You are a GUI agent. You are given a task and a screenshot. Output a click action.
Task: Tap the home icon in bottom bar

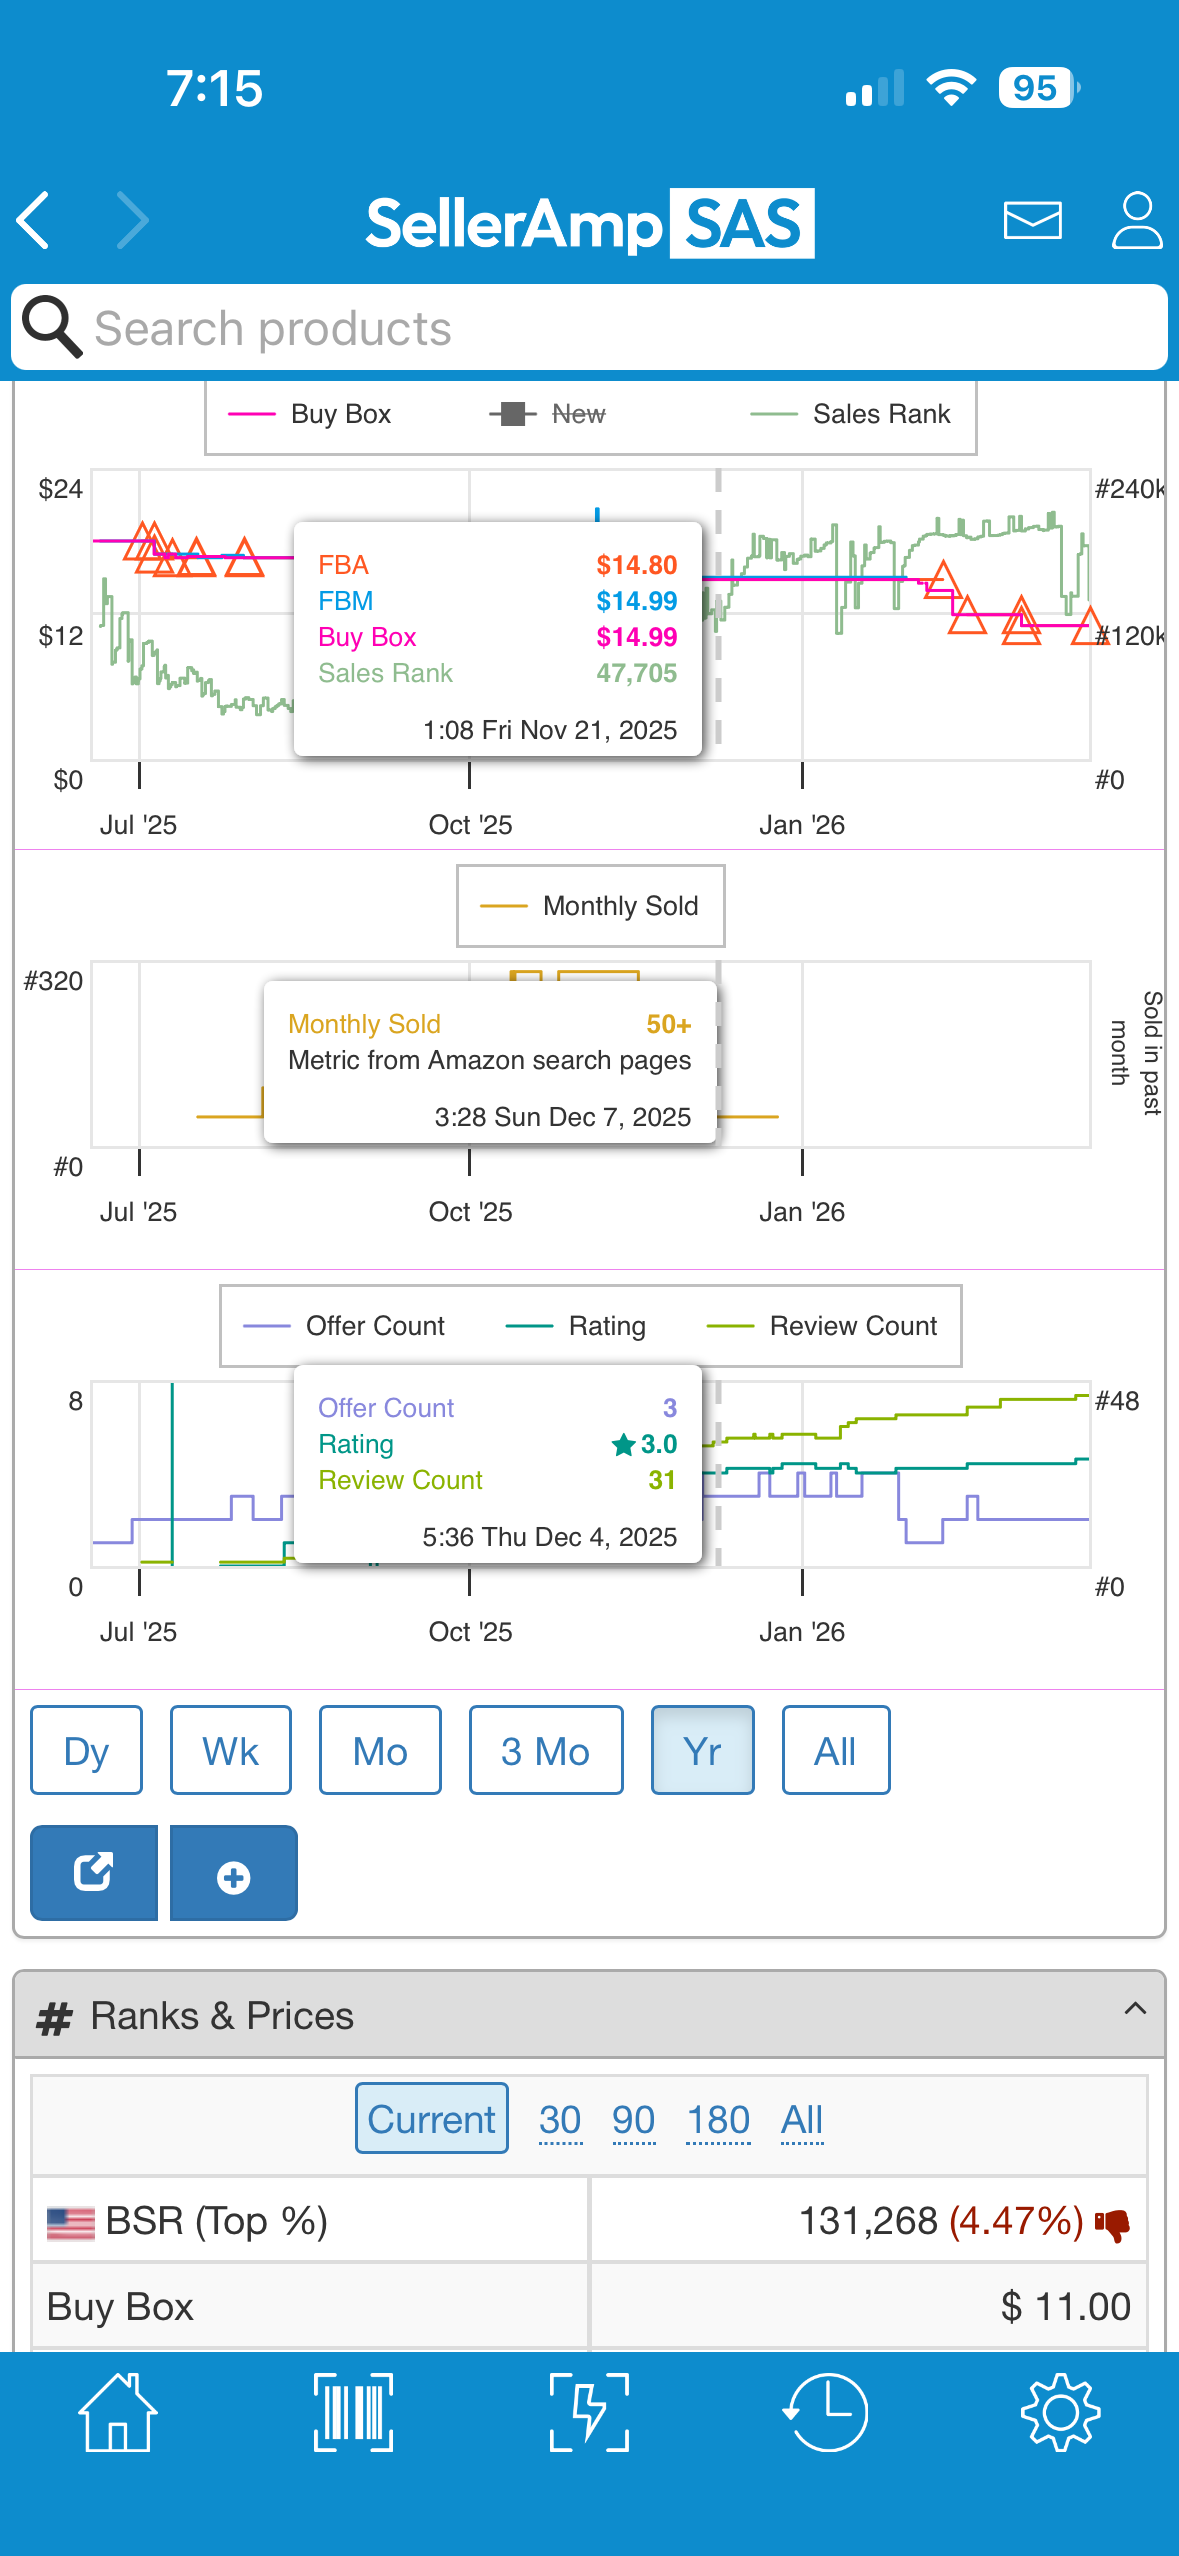(x=118, y=2411)
